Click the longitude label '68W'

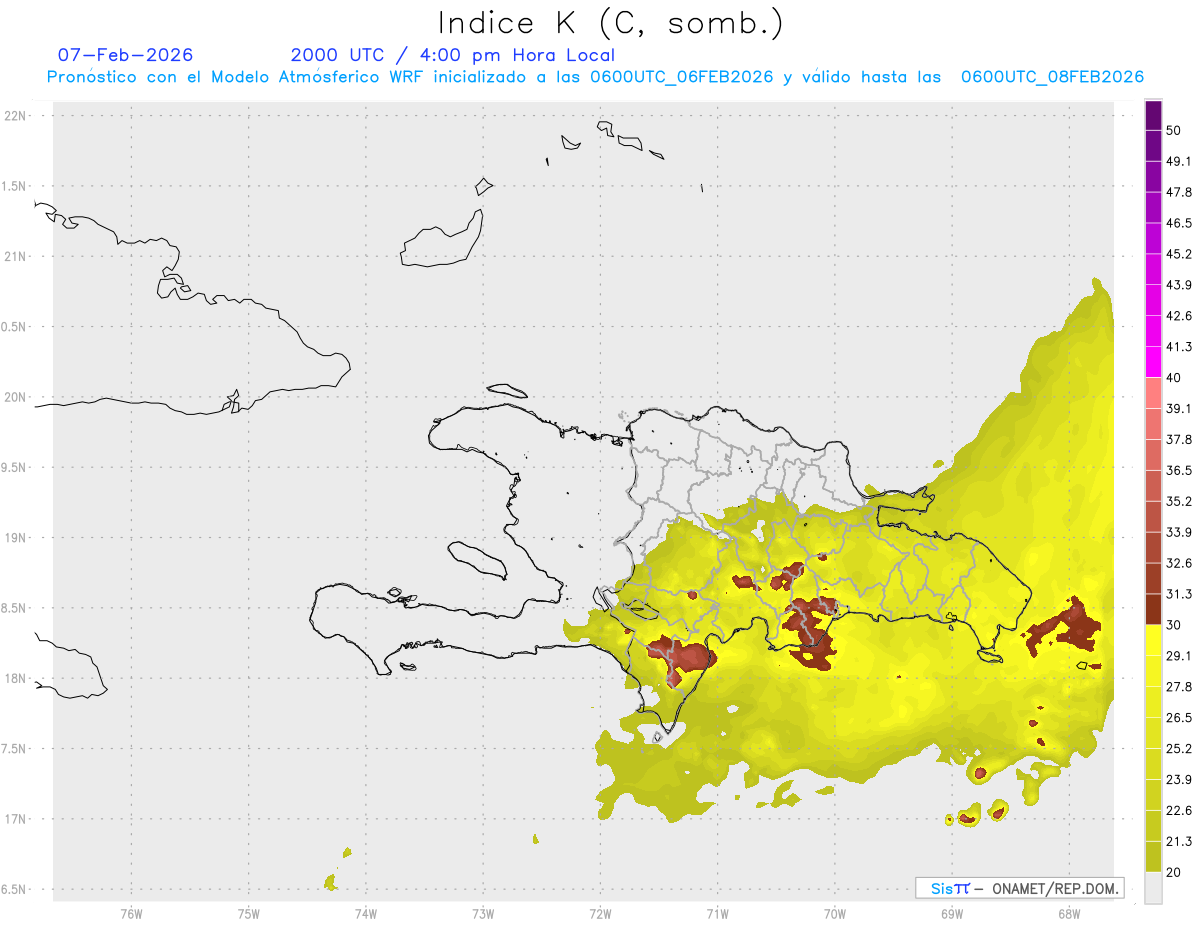point(1068,913)
